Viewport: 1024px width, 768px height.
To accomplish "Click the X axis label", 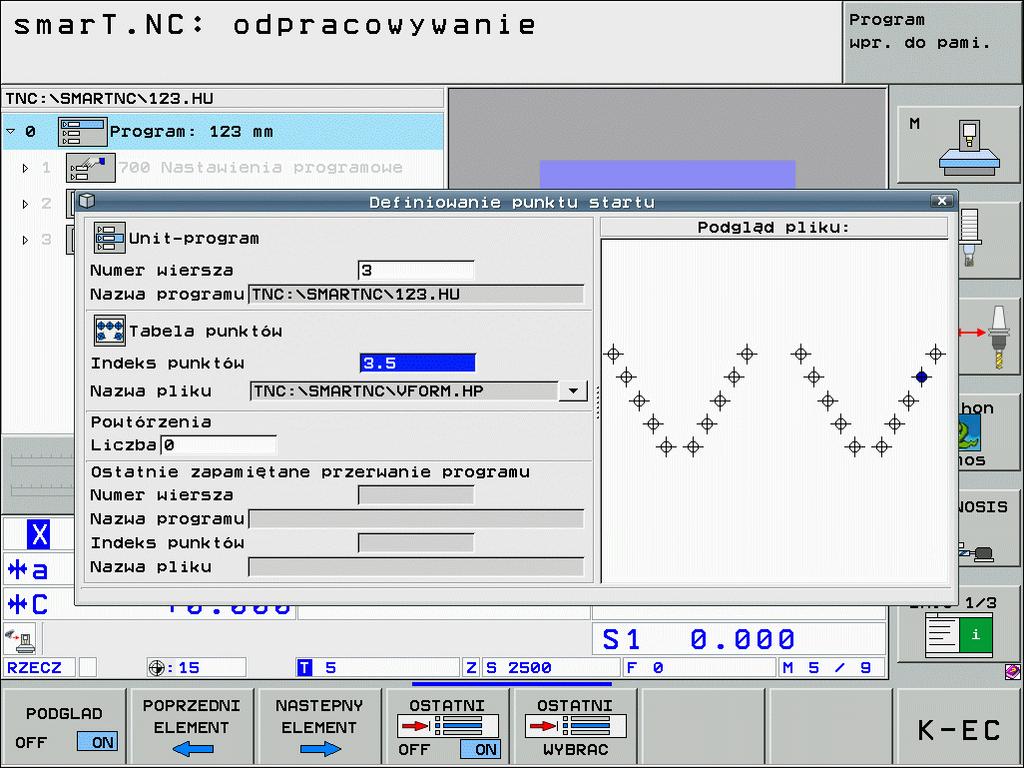I will point(39,534).
